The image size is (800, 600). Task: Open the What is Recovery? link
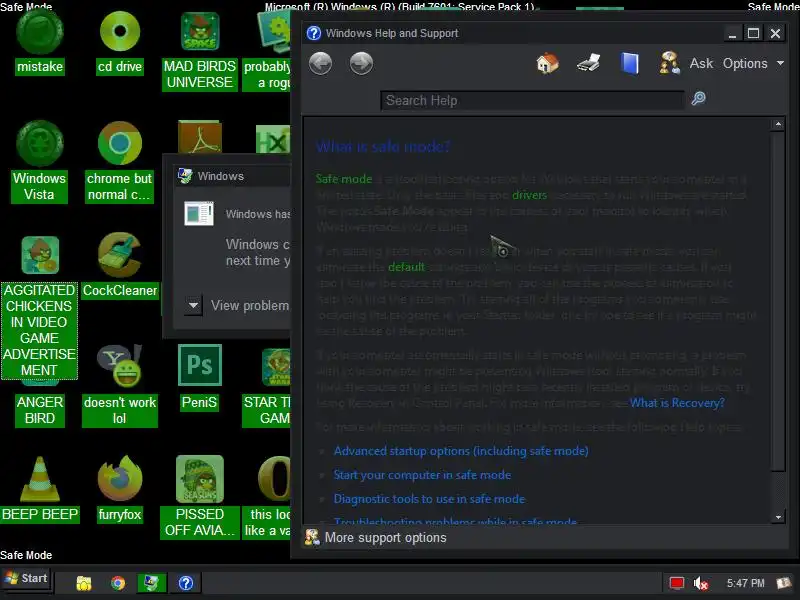(x=677, y=403)
